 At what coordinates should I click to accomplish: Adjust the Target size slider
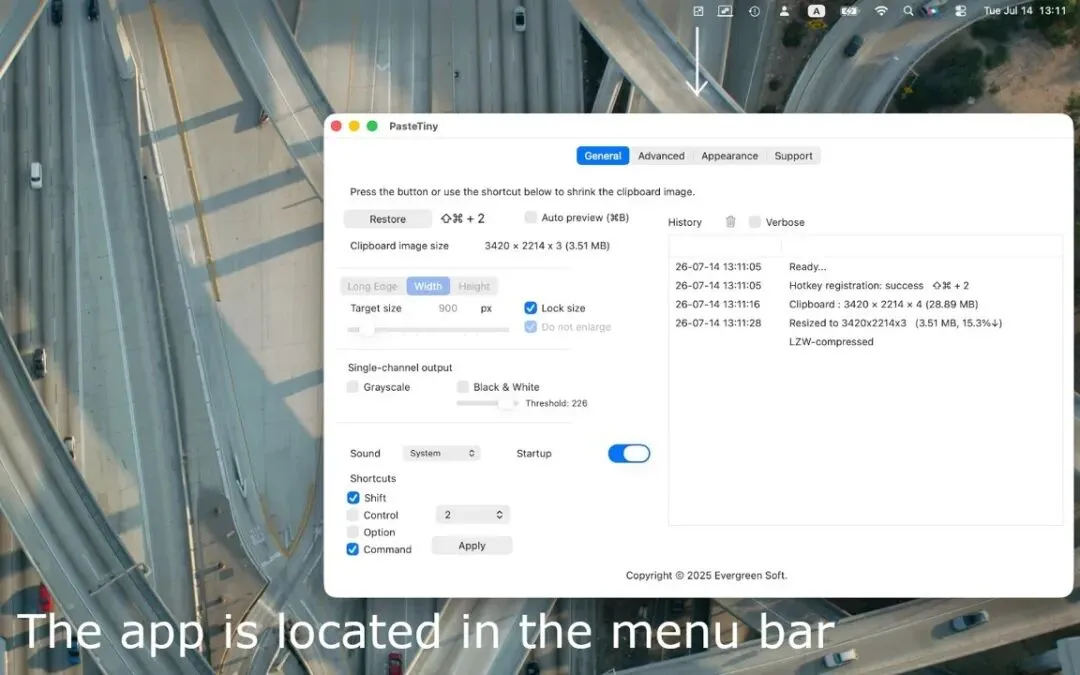coord(428,330)
